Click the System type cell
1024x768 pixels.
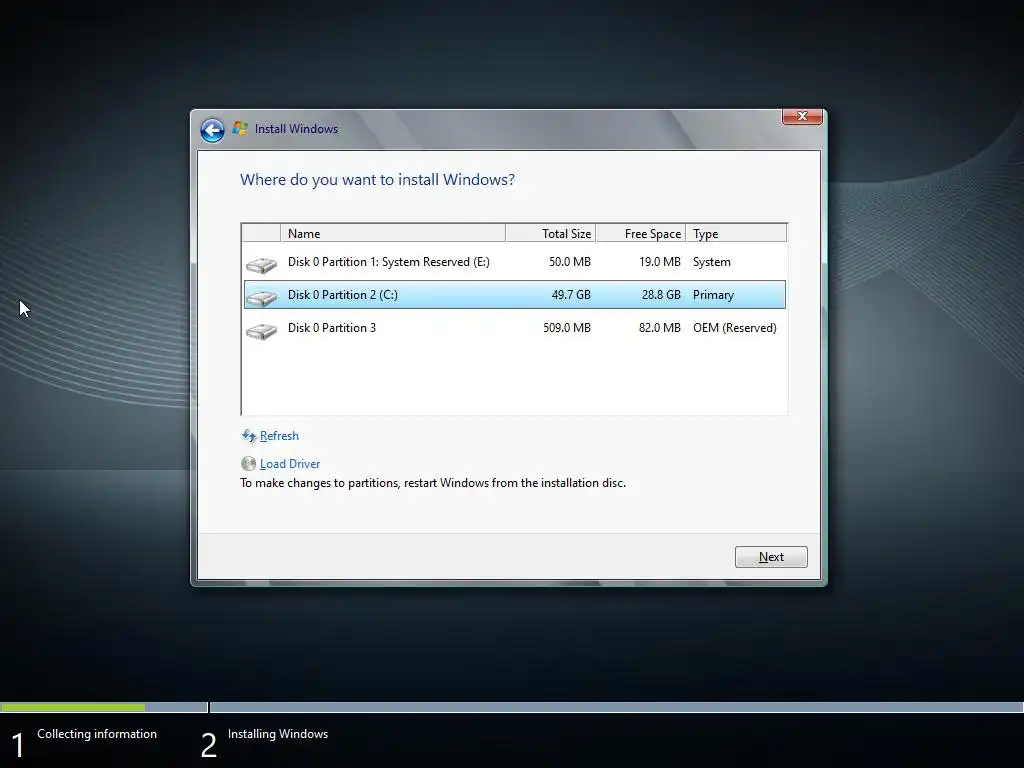[712, 262]
